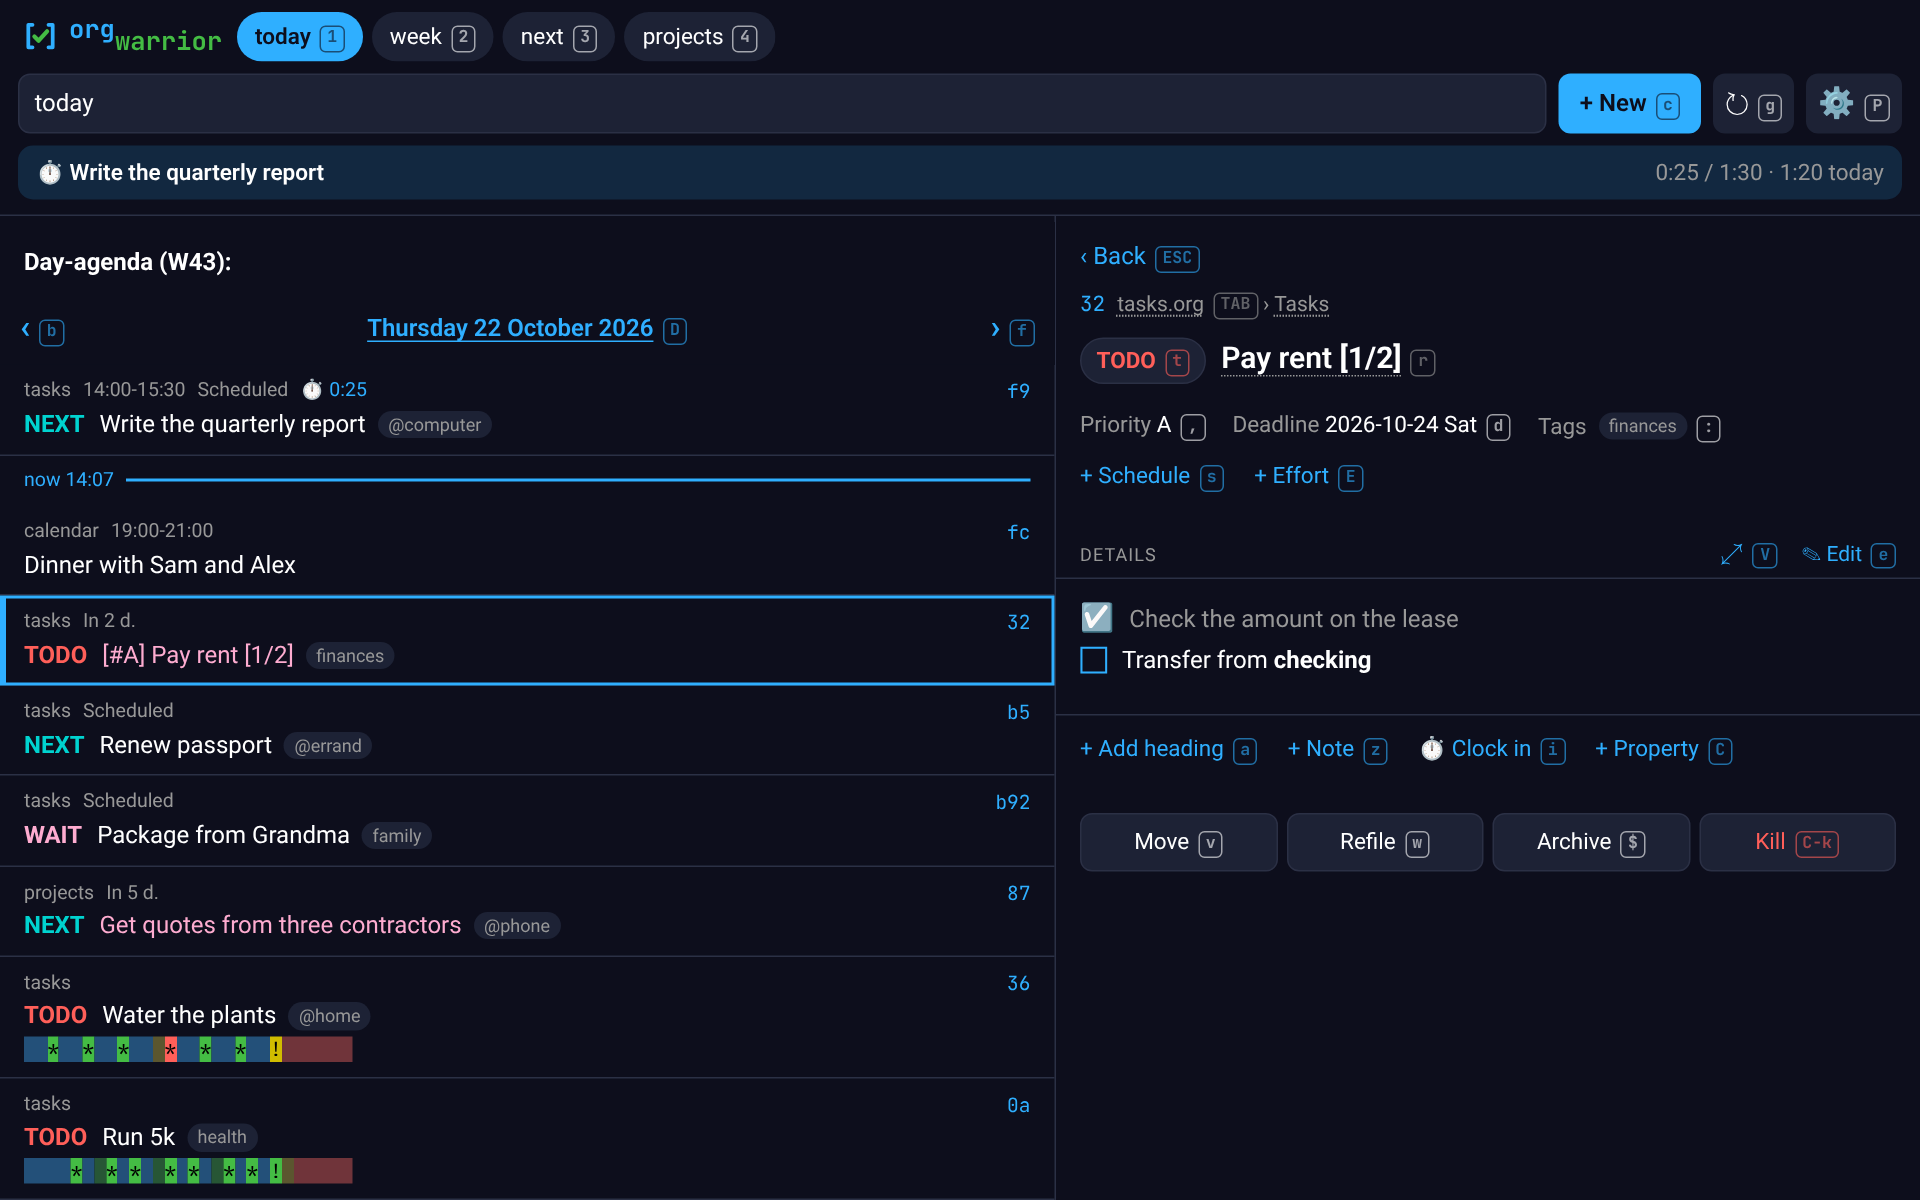Click the priority comma key badge
Image resolution: width=1920 pixels, height=1200 pixels.
pos(1193,428)
